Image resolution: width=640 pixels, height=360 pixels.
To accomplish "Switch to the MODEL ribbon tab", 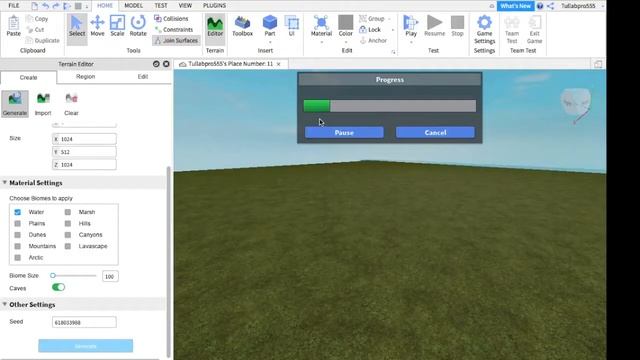I will pos(133,6).
